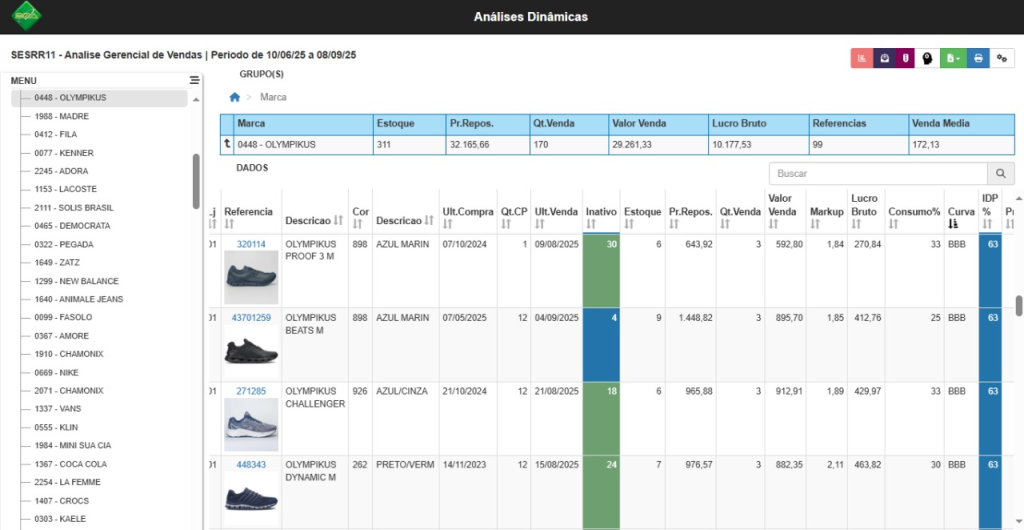Image resolution: width=1024 pixels, height=530 pixels.
Task: Select 1153 - LACOSTE brand
Action: pos(65,189)
